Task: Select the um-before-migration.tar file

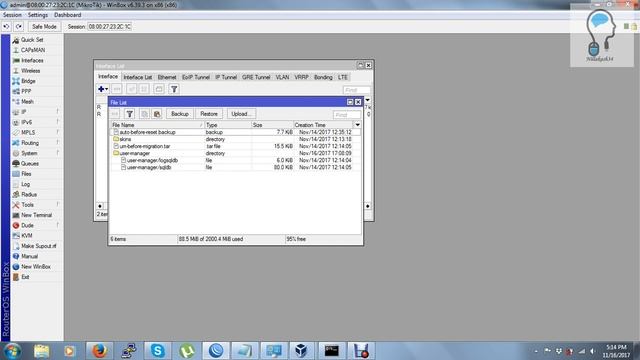Action: [x=235, y=146]
